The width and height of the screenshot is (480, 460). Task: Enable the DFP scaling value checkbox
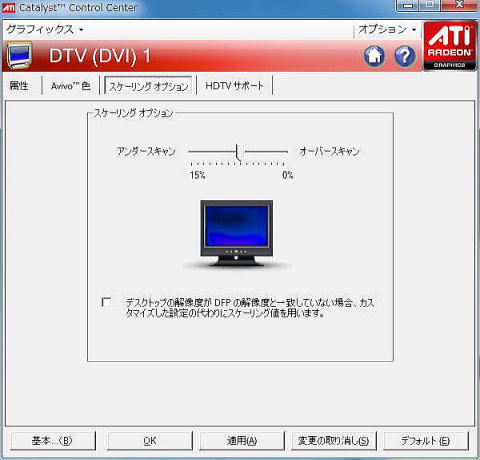pyautogui.click(x=106, y=302)
